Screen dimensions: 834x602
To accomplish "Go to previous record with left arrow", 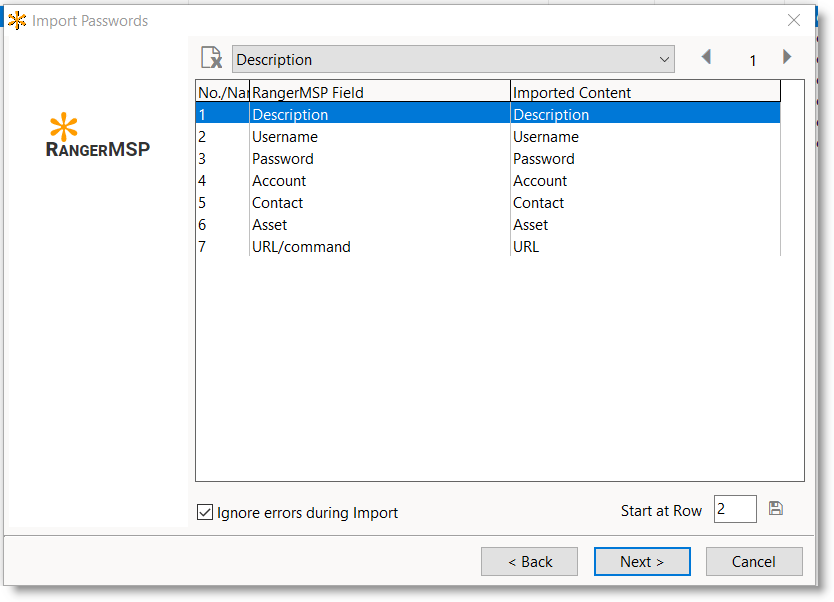I will 706,58.
